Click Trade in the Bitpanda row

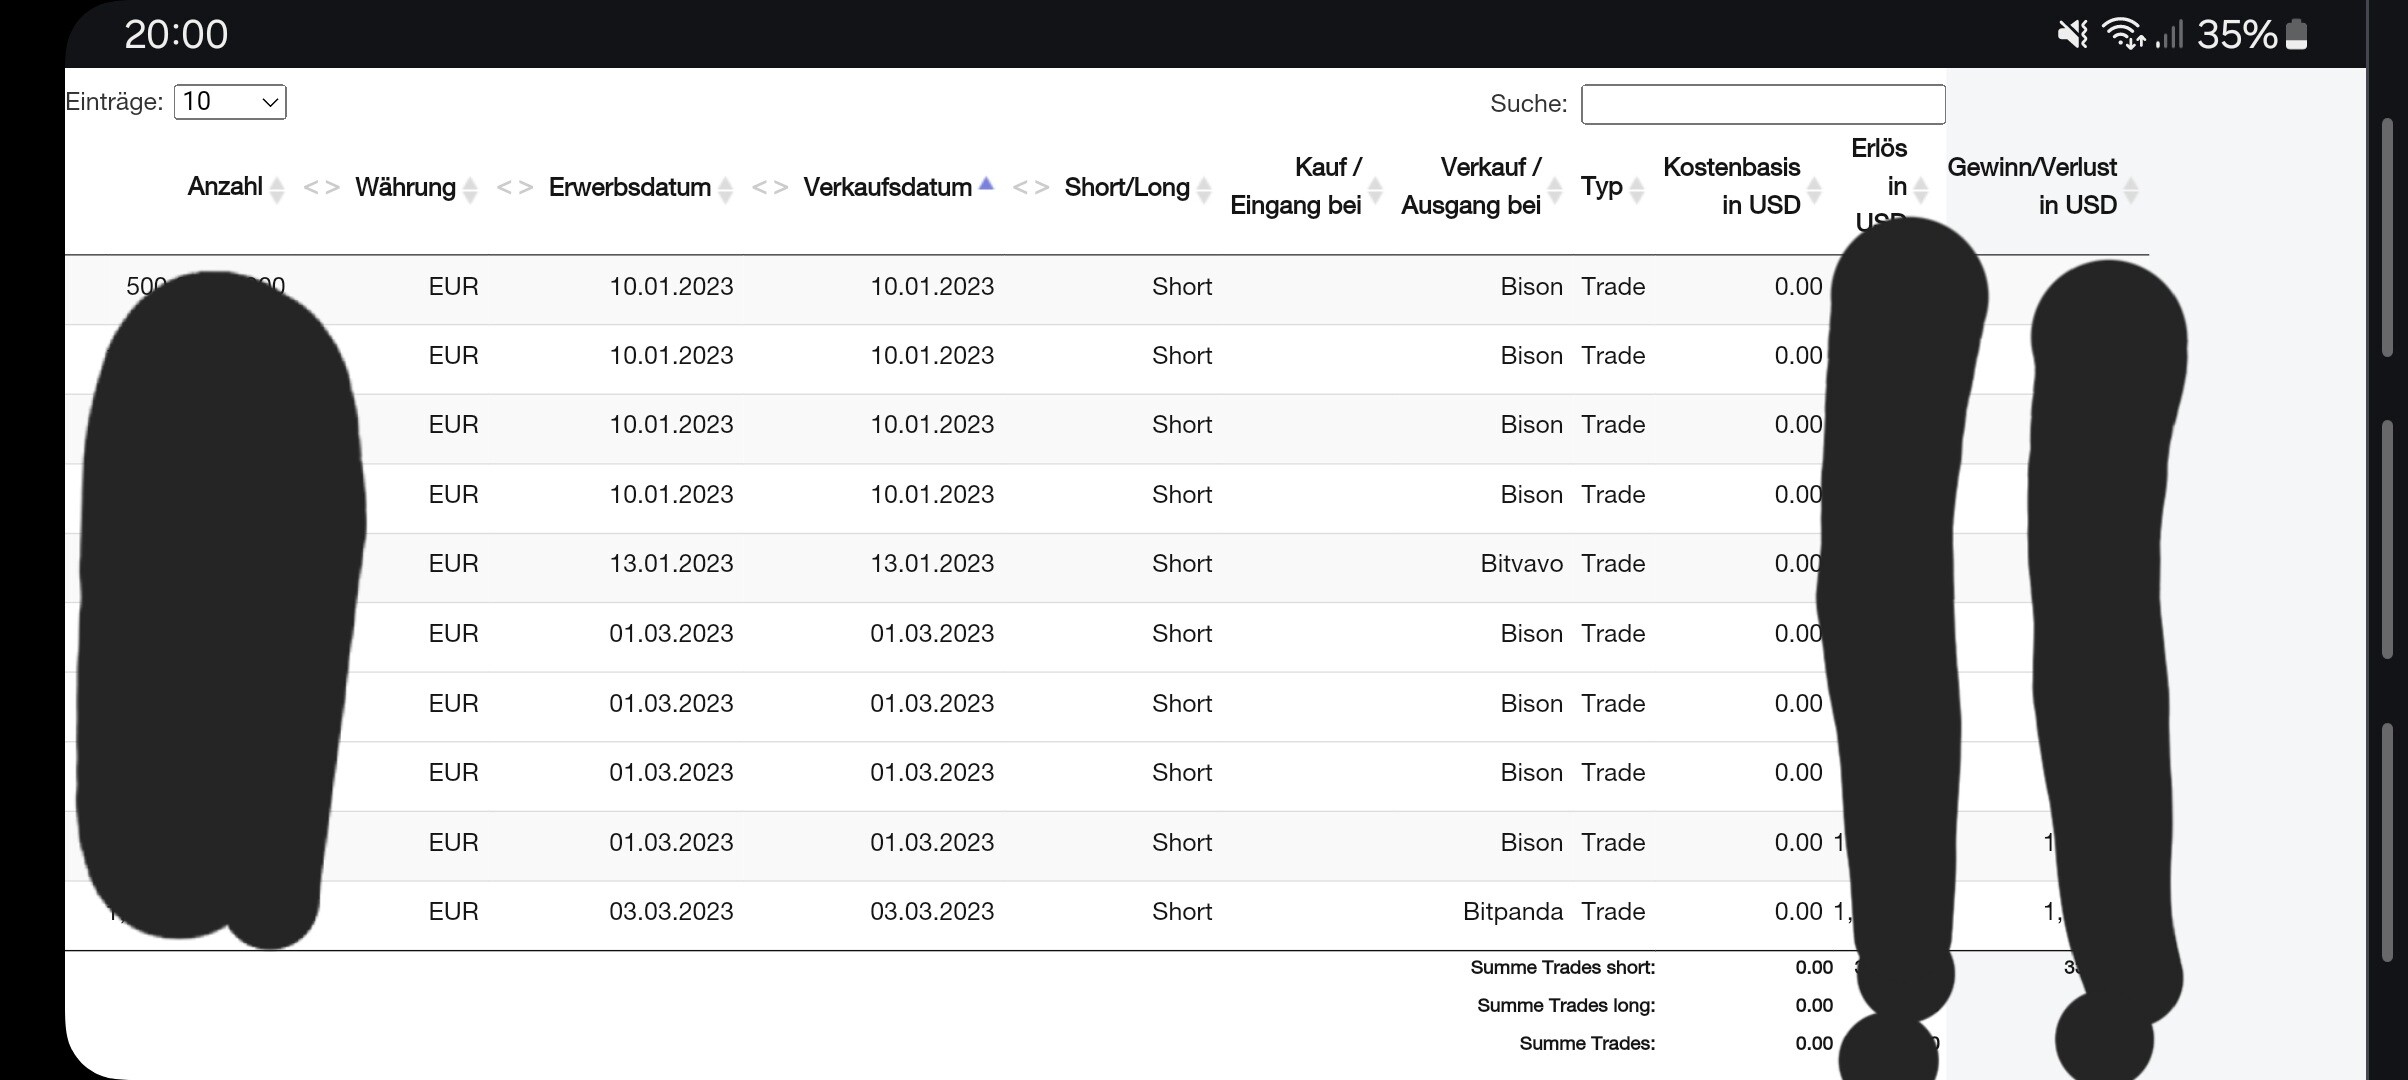[1613, 912]
